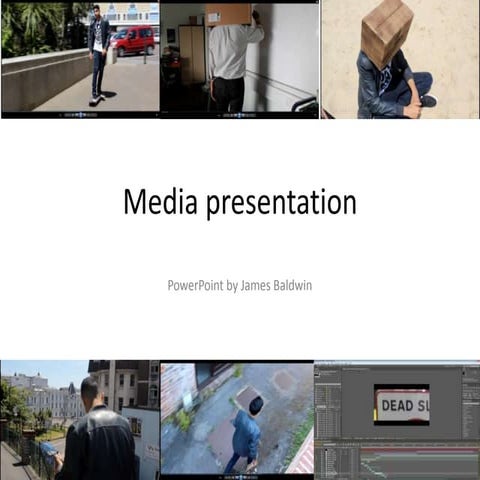Open the editing software thumbnail showing DEAD SL
The width and height of the screenshot is (480, 480).
(397, 420)
